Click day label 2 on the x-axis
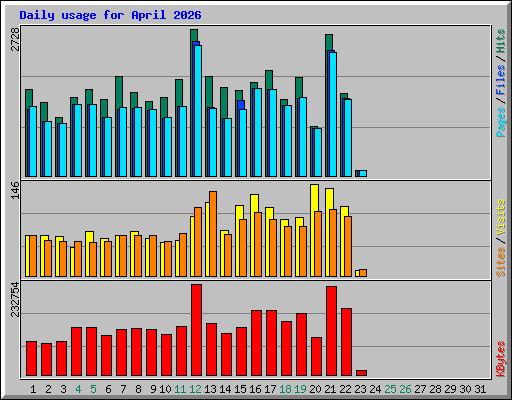The width and height of the screenshot is (512, 400). pyautogui.click(x=48, y=389)
